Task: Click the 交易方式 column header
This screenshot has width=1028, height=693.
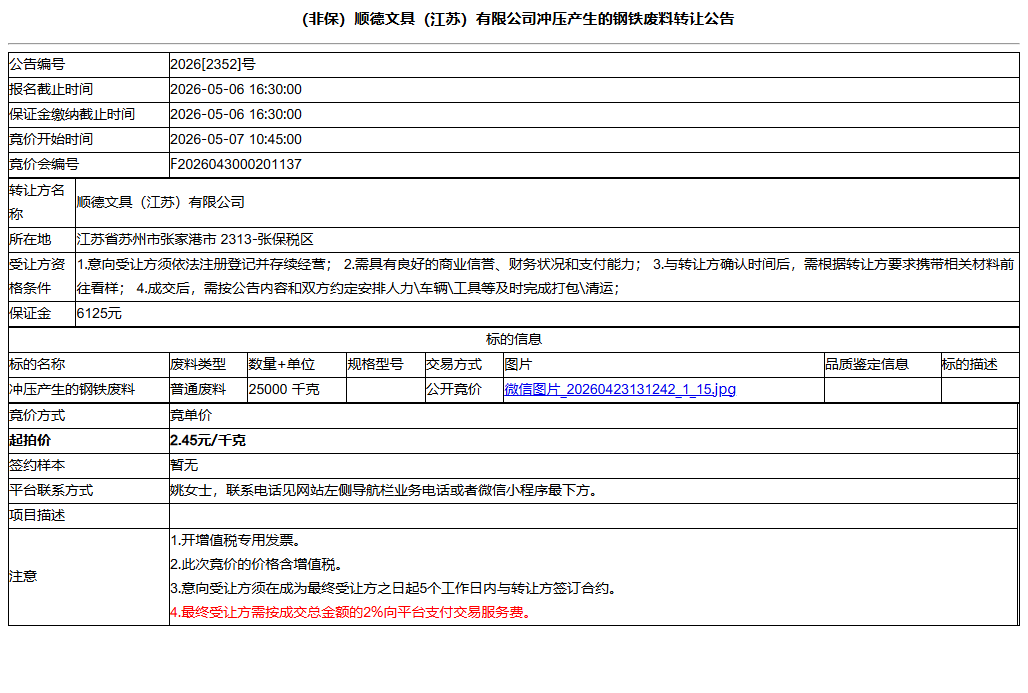Action: [454, 365]
